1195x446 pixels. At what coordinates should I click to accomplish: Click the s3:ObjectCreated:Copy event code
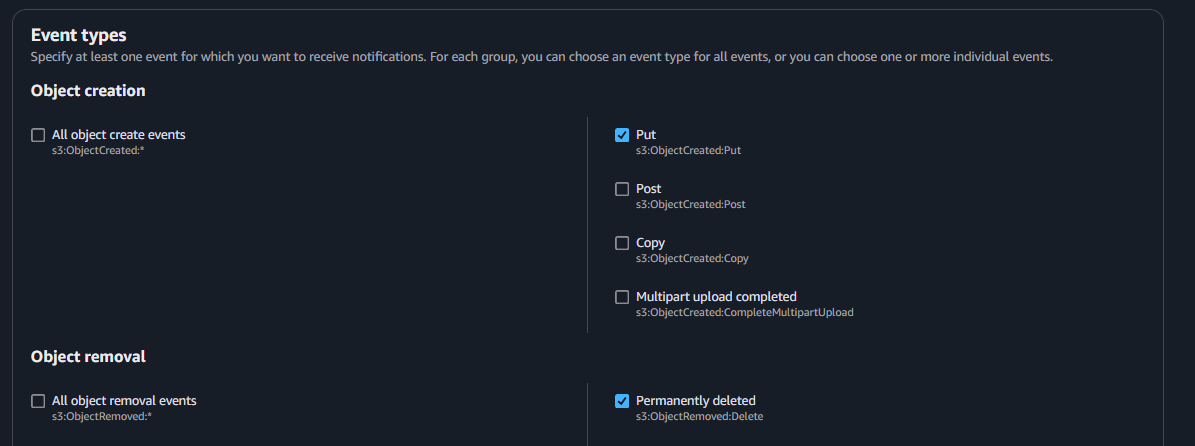pyautogui.click(x=692, y=258)
